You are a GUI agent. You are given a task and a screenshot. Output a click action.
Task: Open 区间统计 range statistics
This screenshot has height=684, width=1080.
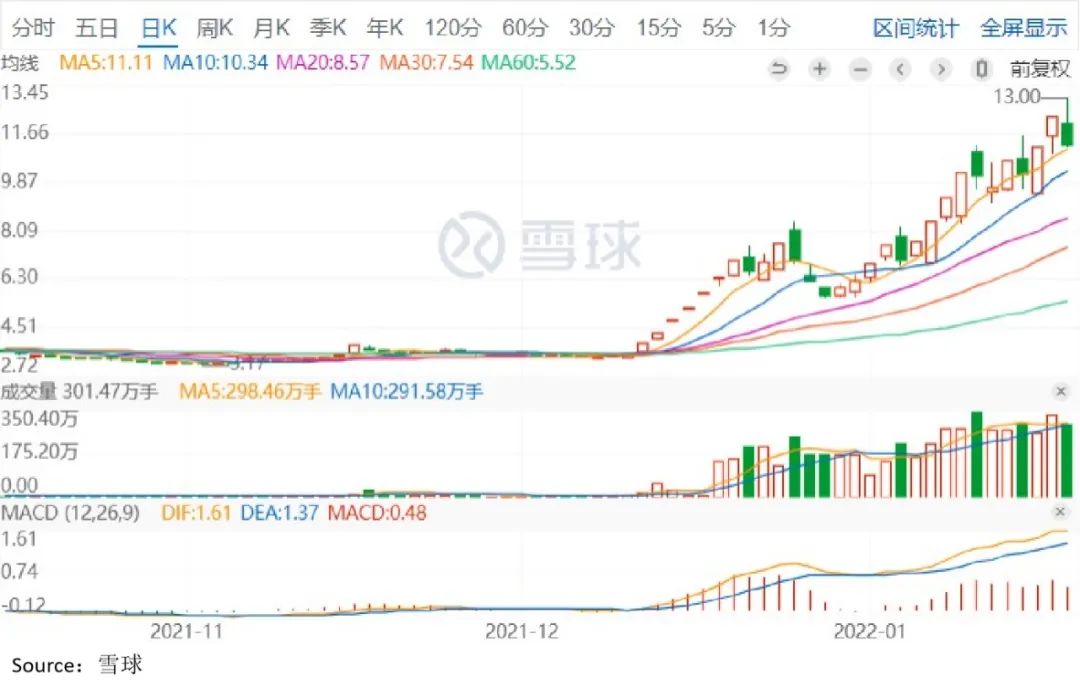pyautogui.click(x=915, y=28)
